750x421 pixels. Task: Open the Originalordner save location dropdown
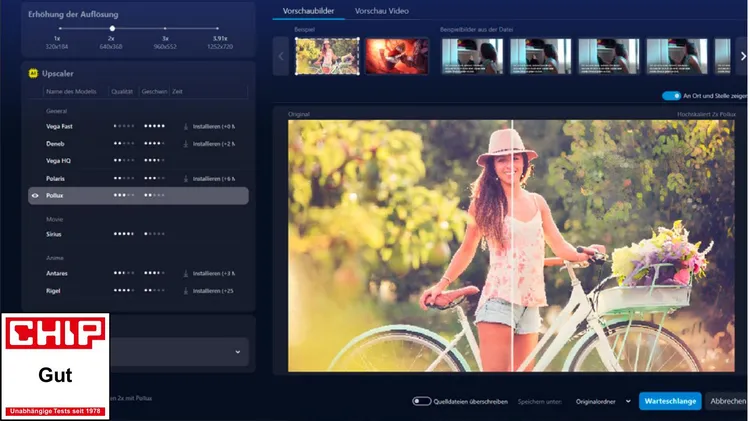coord(603,401)
